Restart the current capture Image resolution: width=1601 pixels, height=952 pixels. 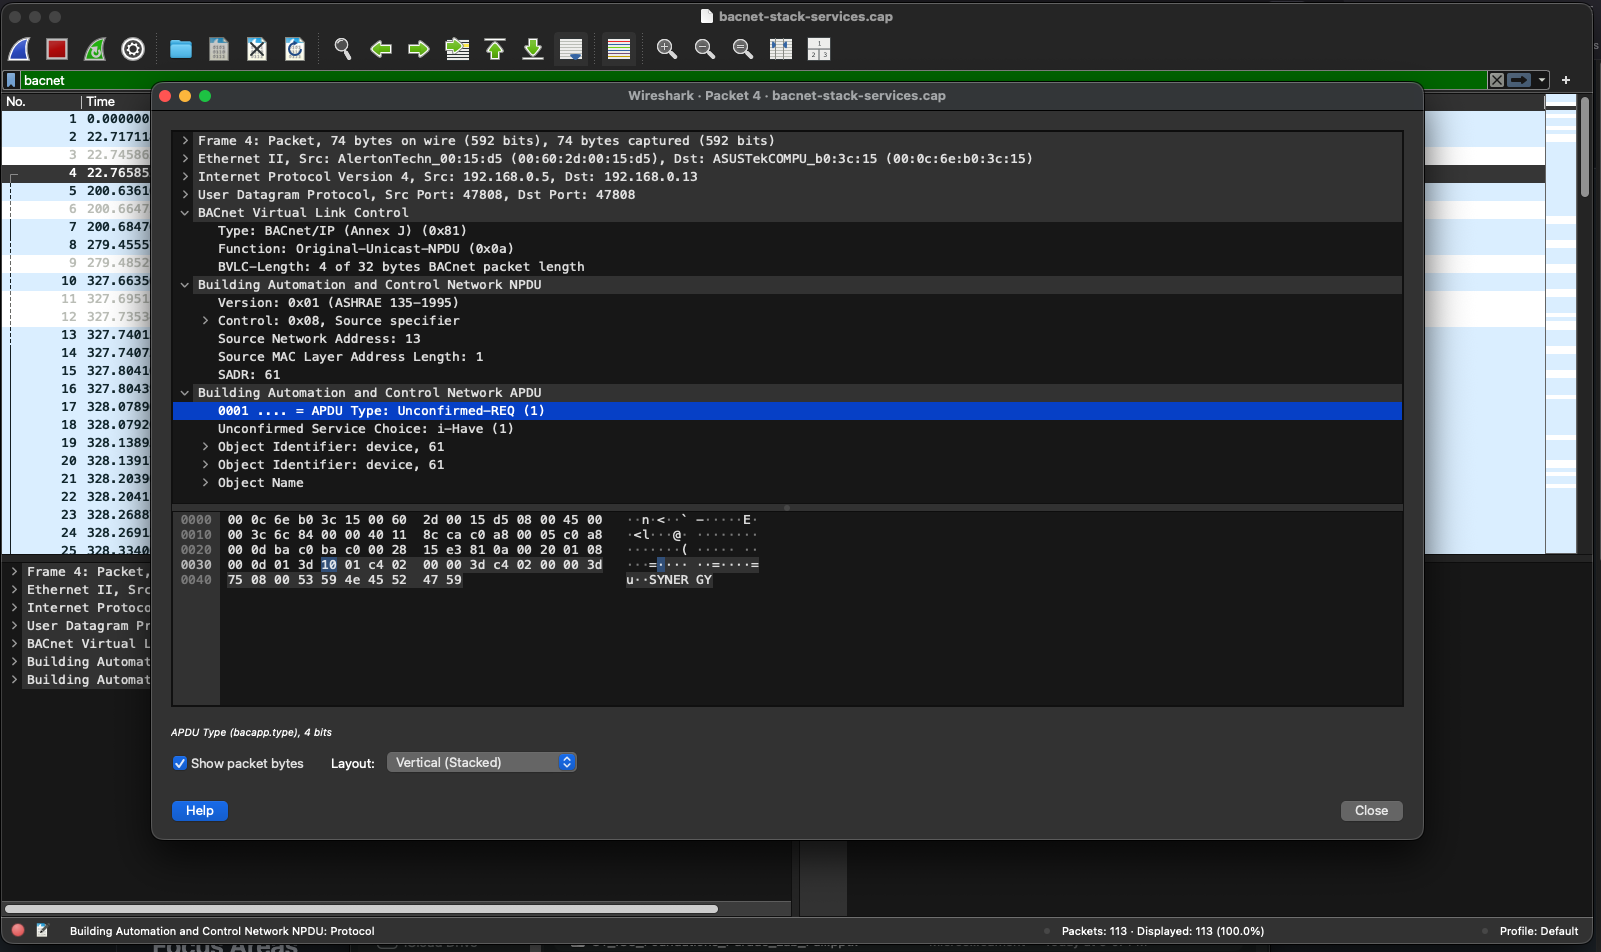click(x=94, y=48)
